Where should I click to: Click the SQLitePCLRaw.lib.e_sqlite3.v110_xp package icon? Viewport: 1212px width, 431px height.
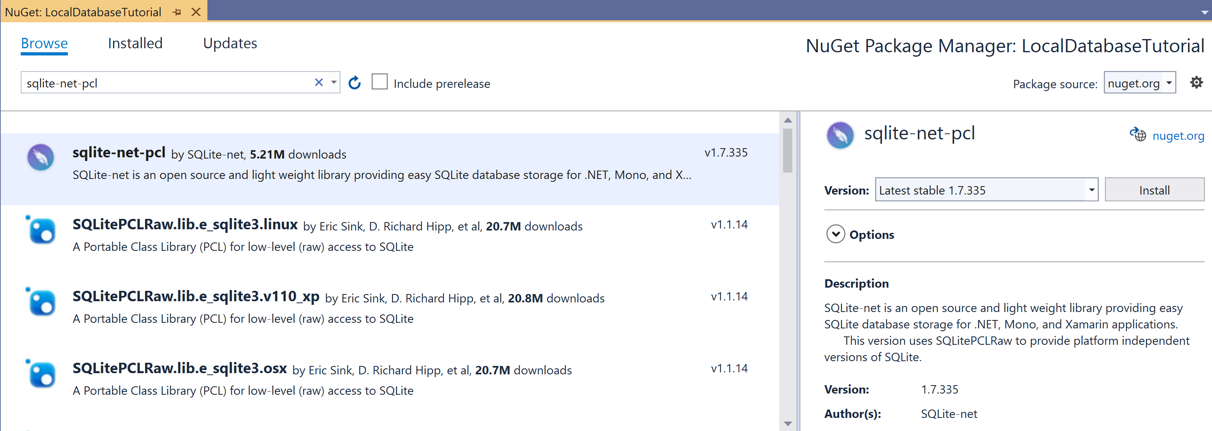coord(41,302)
